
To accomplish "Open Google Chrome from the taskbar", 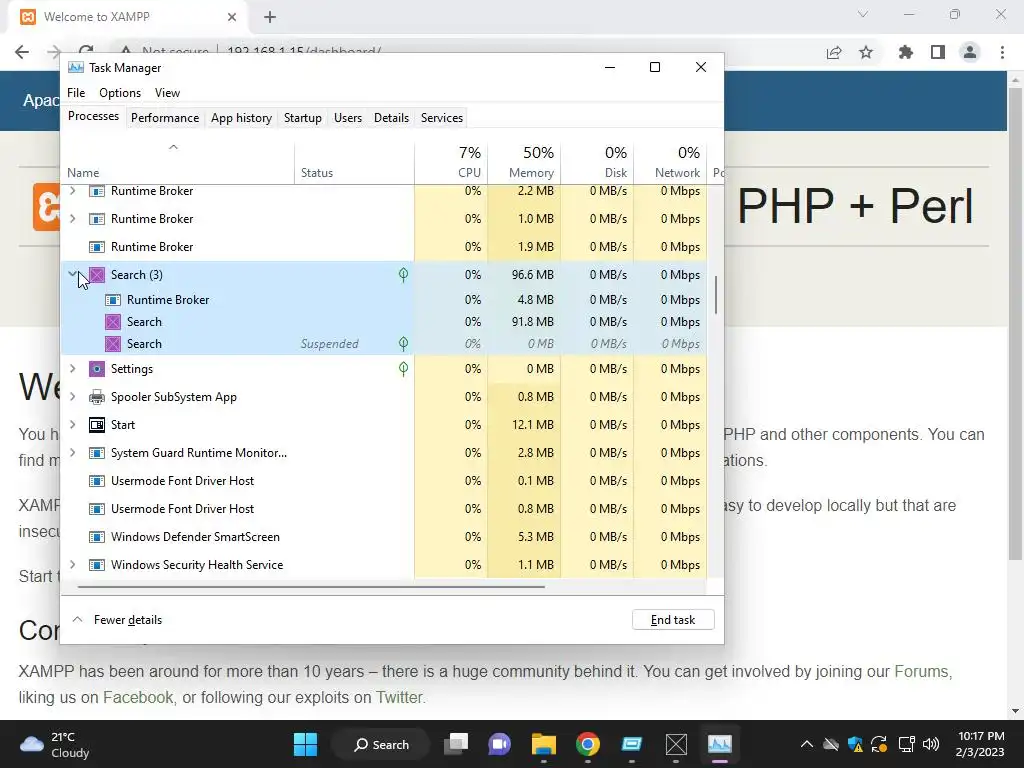I will click(x=588, y=744).
